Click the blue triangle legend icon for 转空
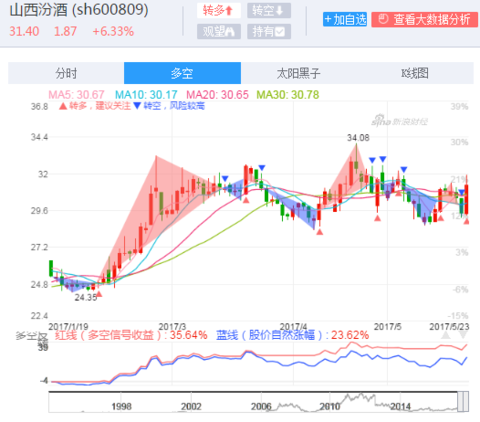Viewport: 480px width, 422px height. [137, 106]
